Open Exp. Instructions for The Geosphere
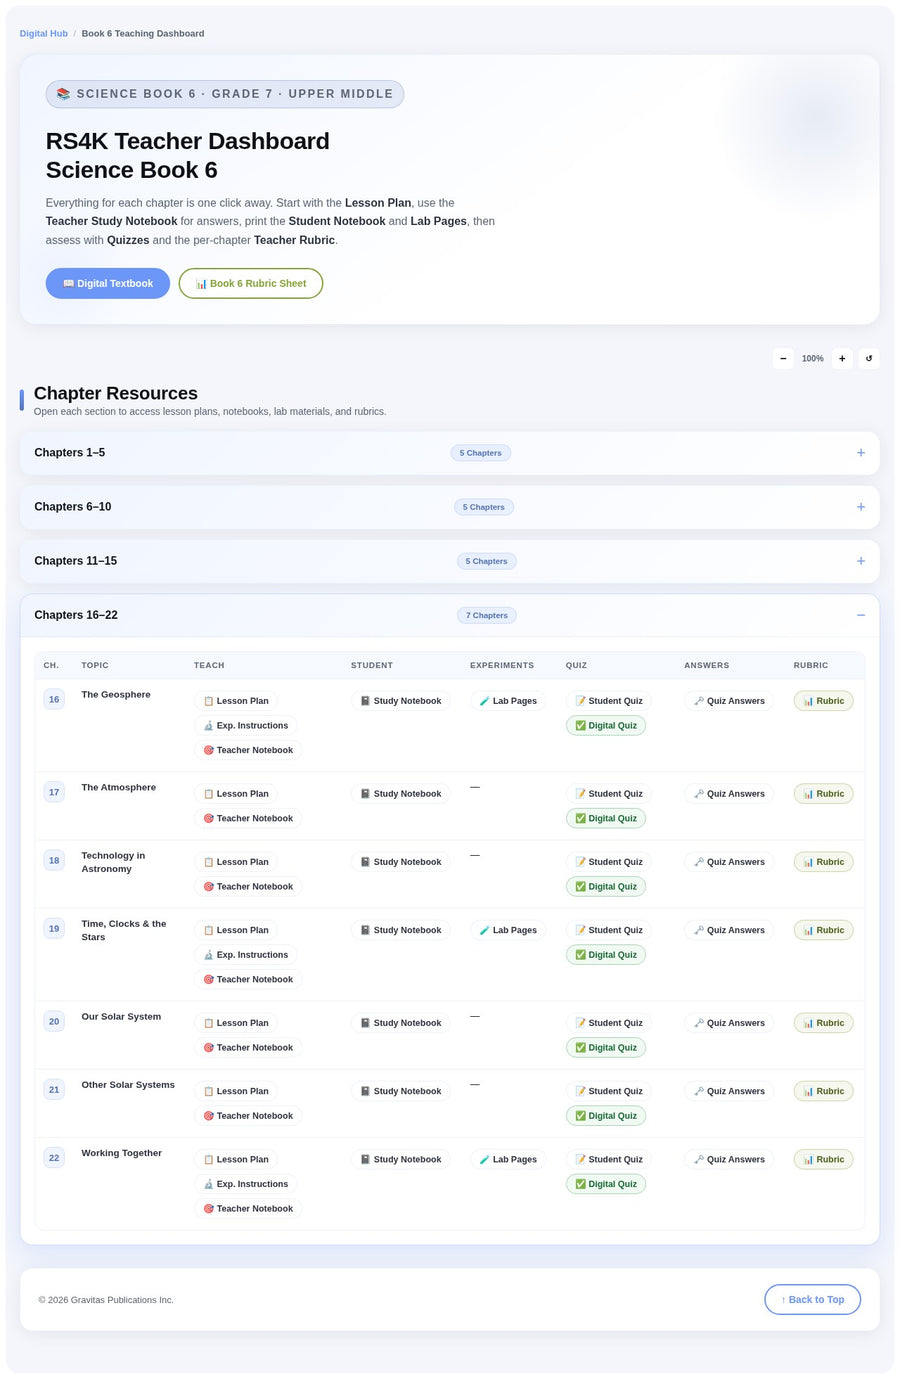Screen dimensions: 900x1379 click(246, 726)
